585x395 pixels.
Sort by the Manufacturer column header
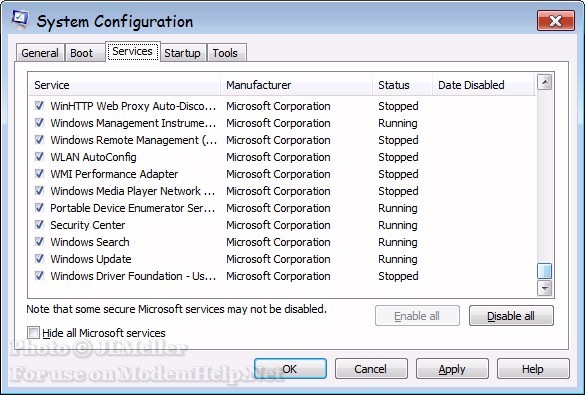pos(297,85)
